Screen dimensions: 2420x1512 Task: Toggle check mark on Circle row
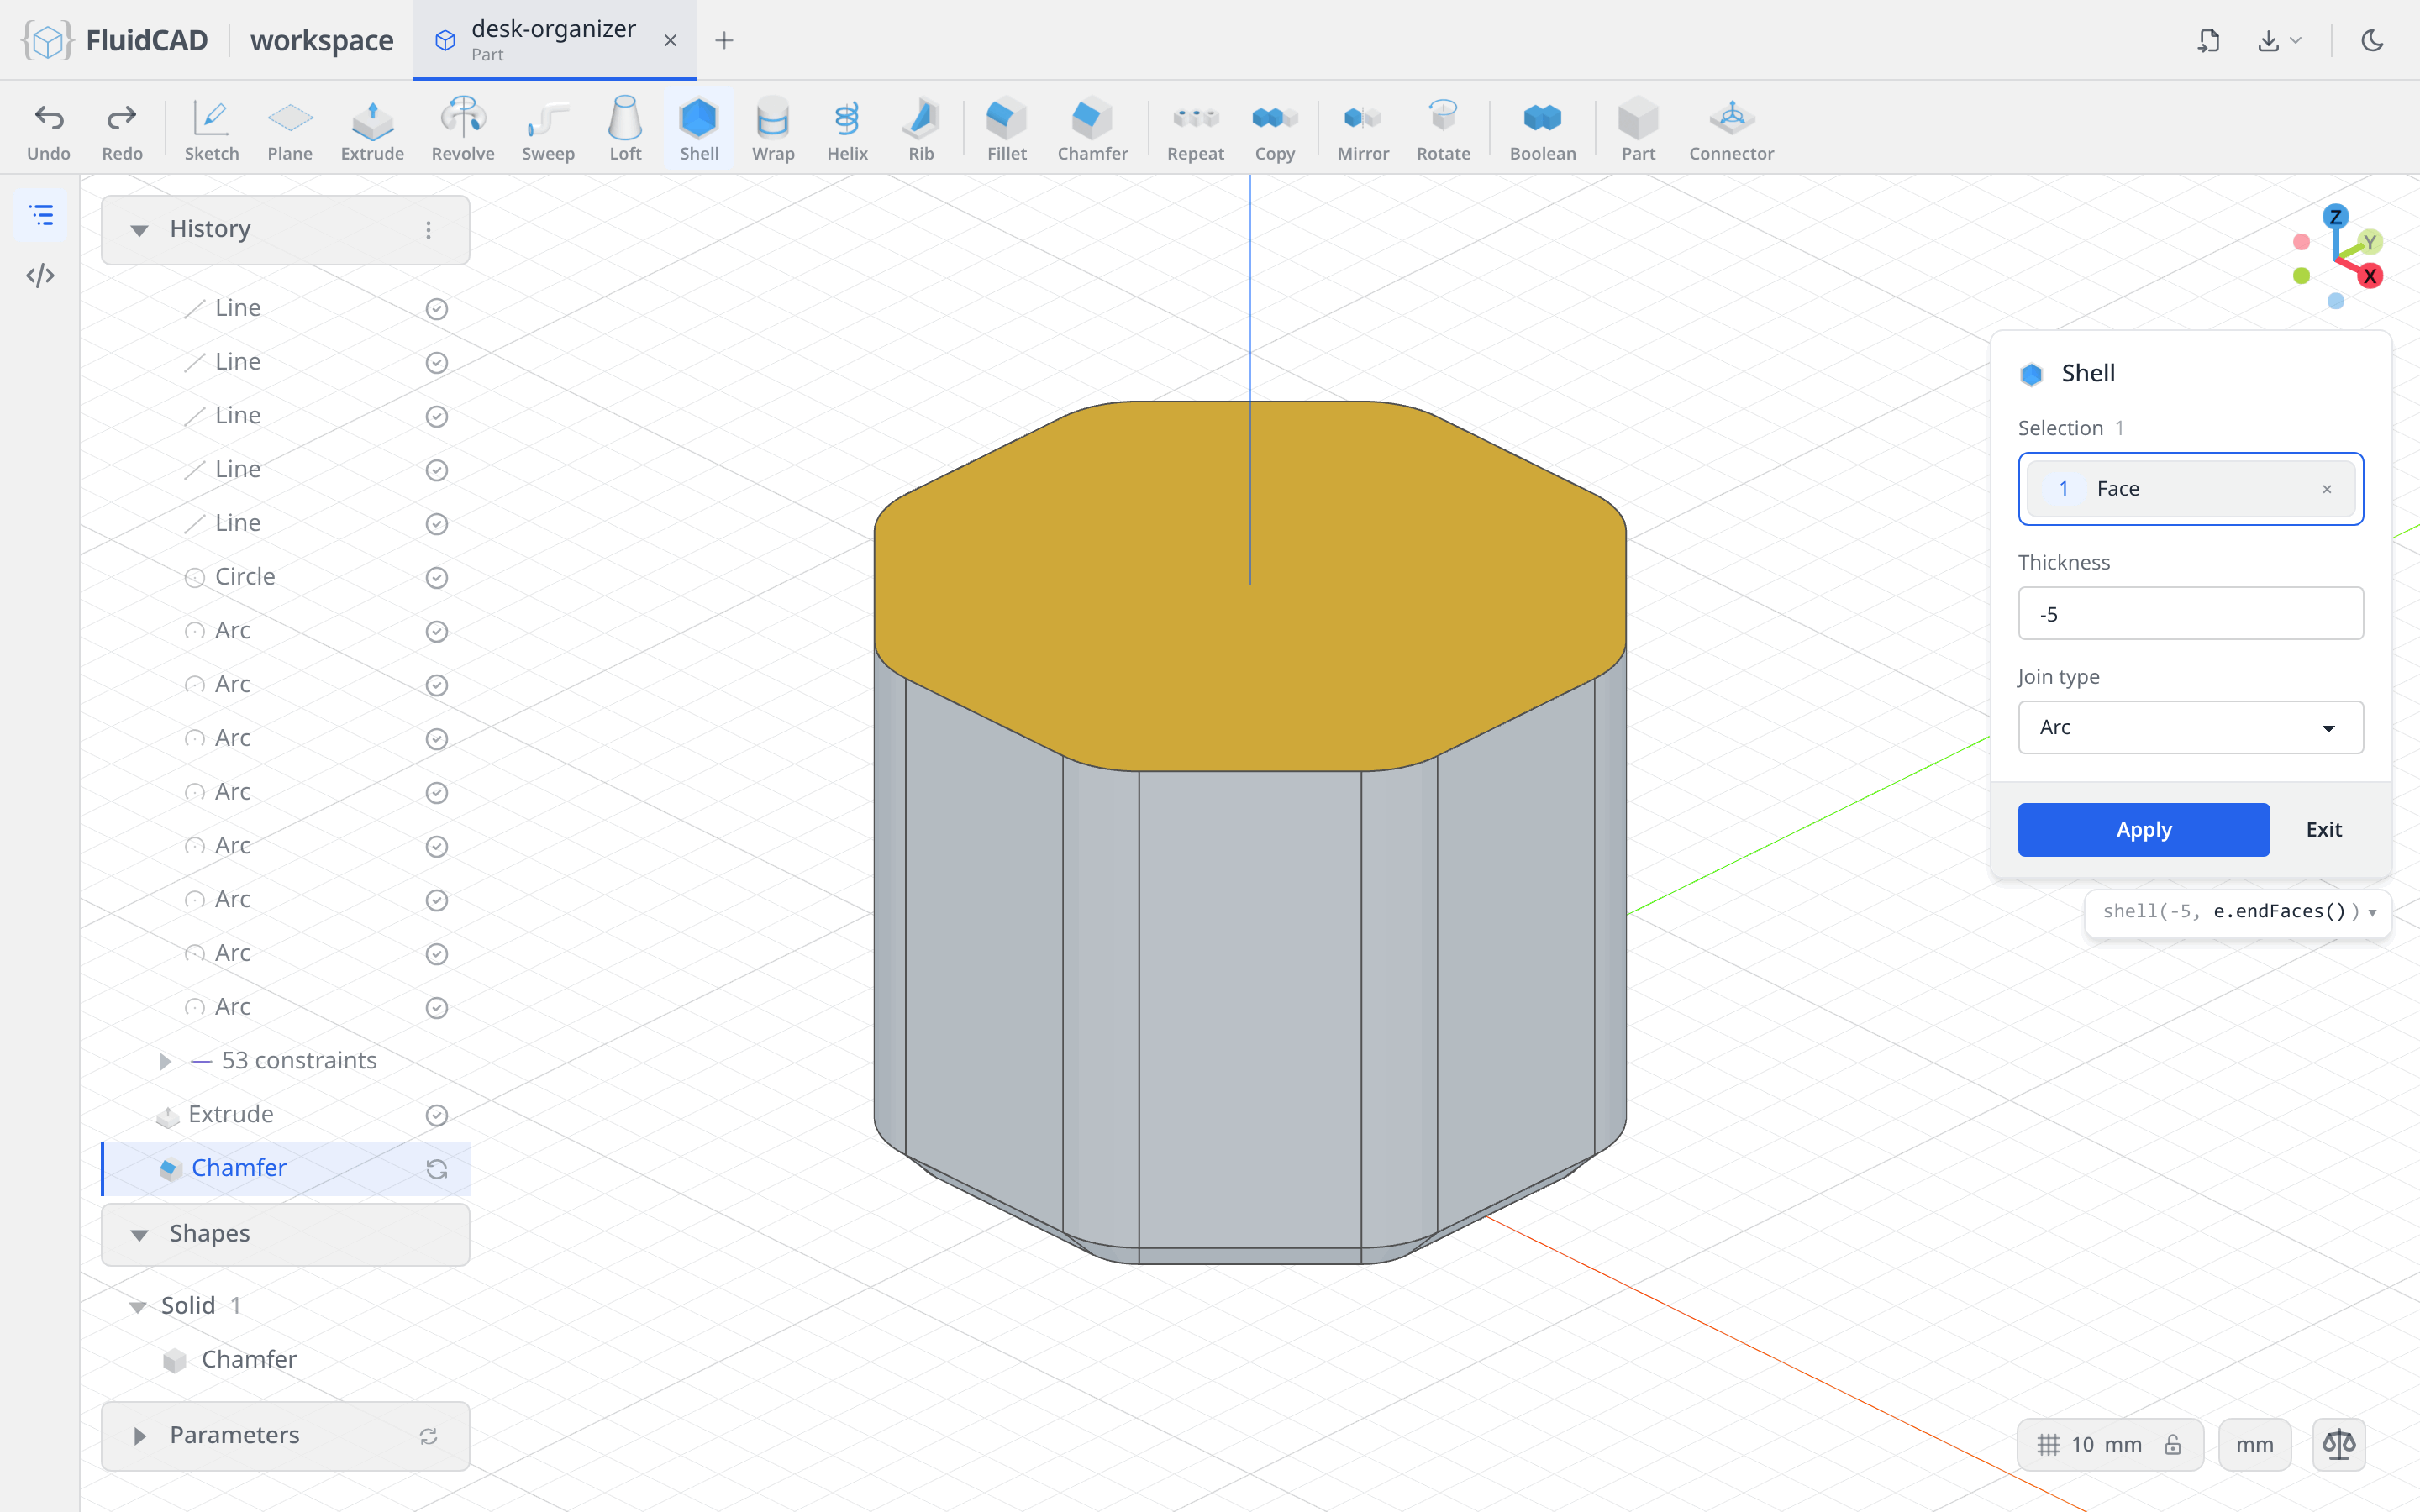click(x=436, y=577)
